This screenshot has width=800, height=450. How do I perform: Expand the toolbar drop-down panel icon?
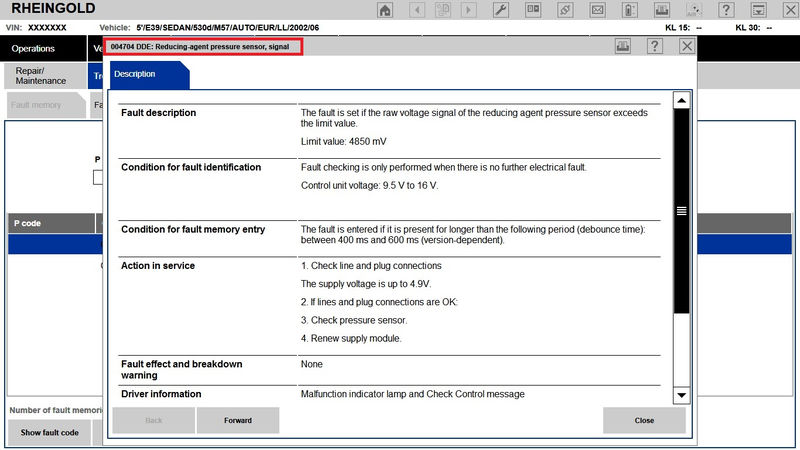click(x=759, y=10)
